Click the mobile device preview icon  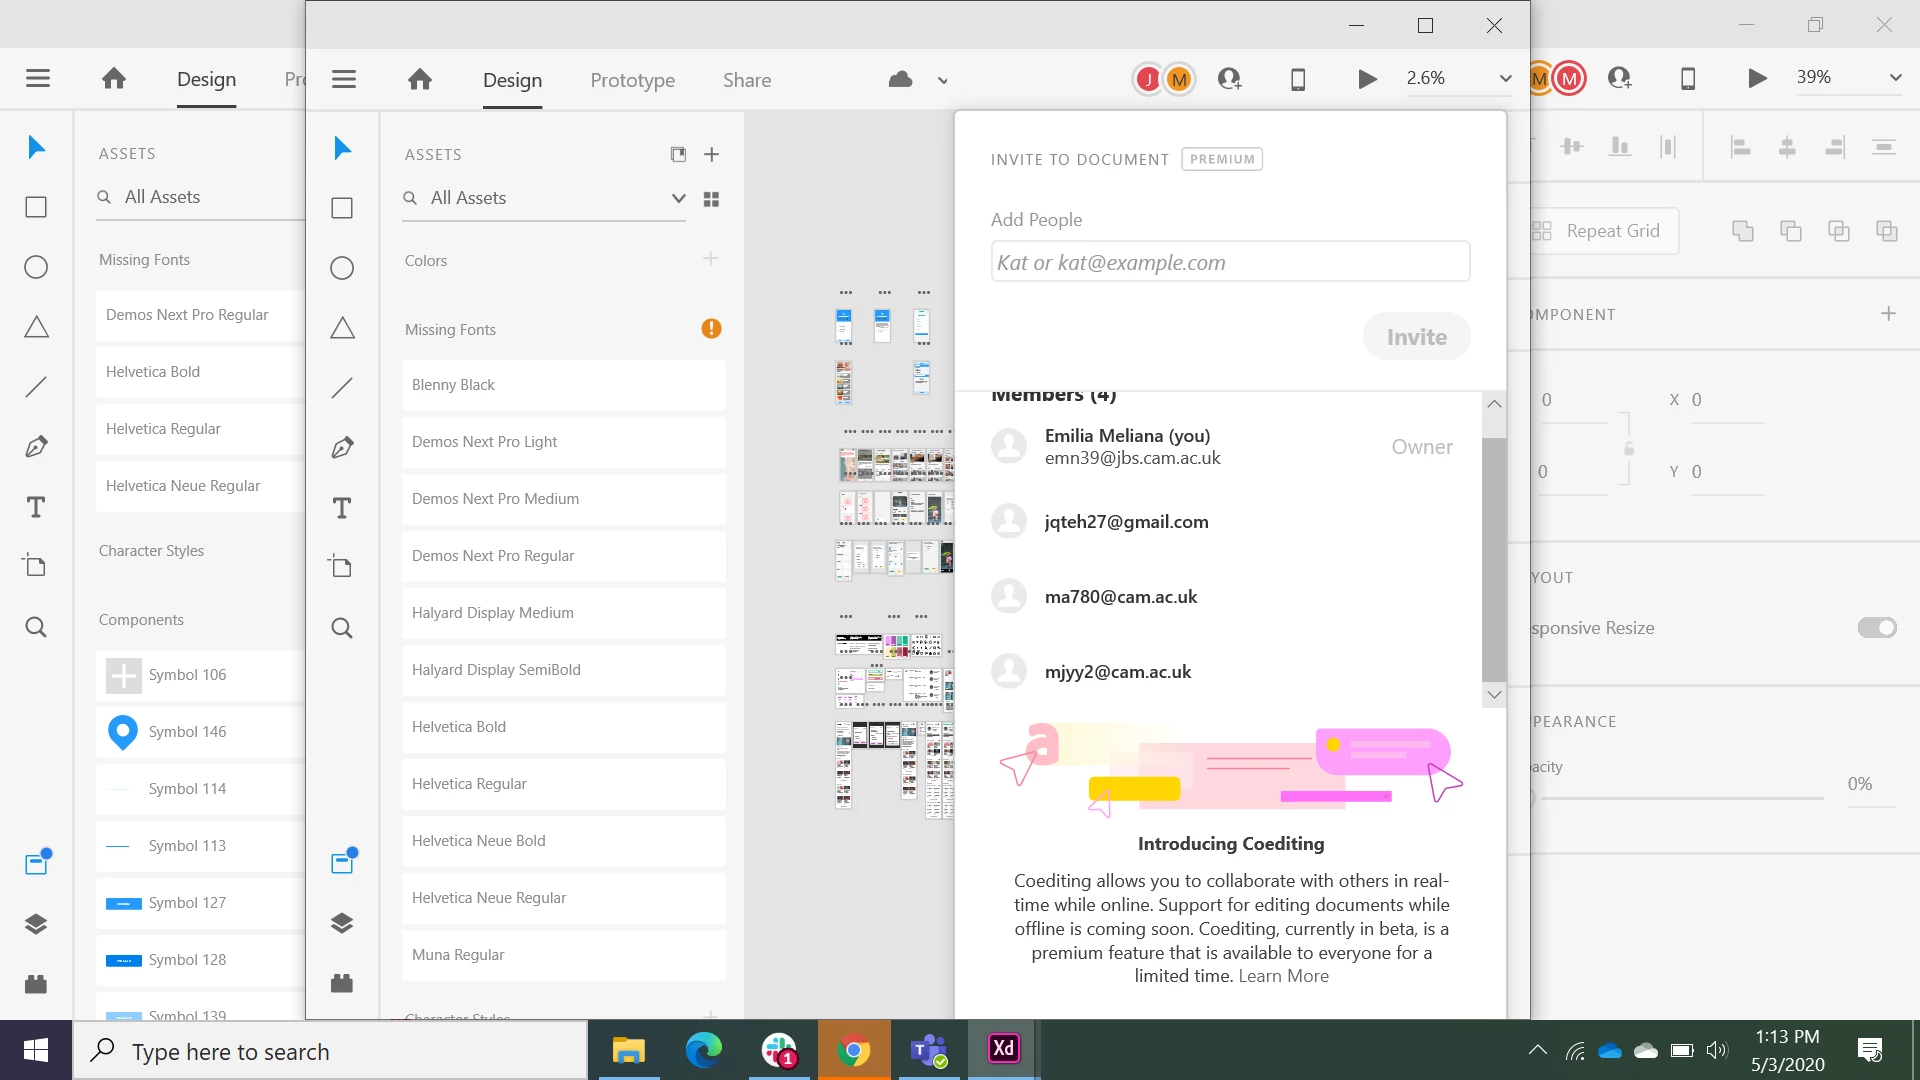point(1298,79)
